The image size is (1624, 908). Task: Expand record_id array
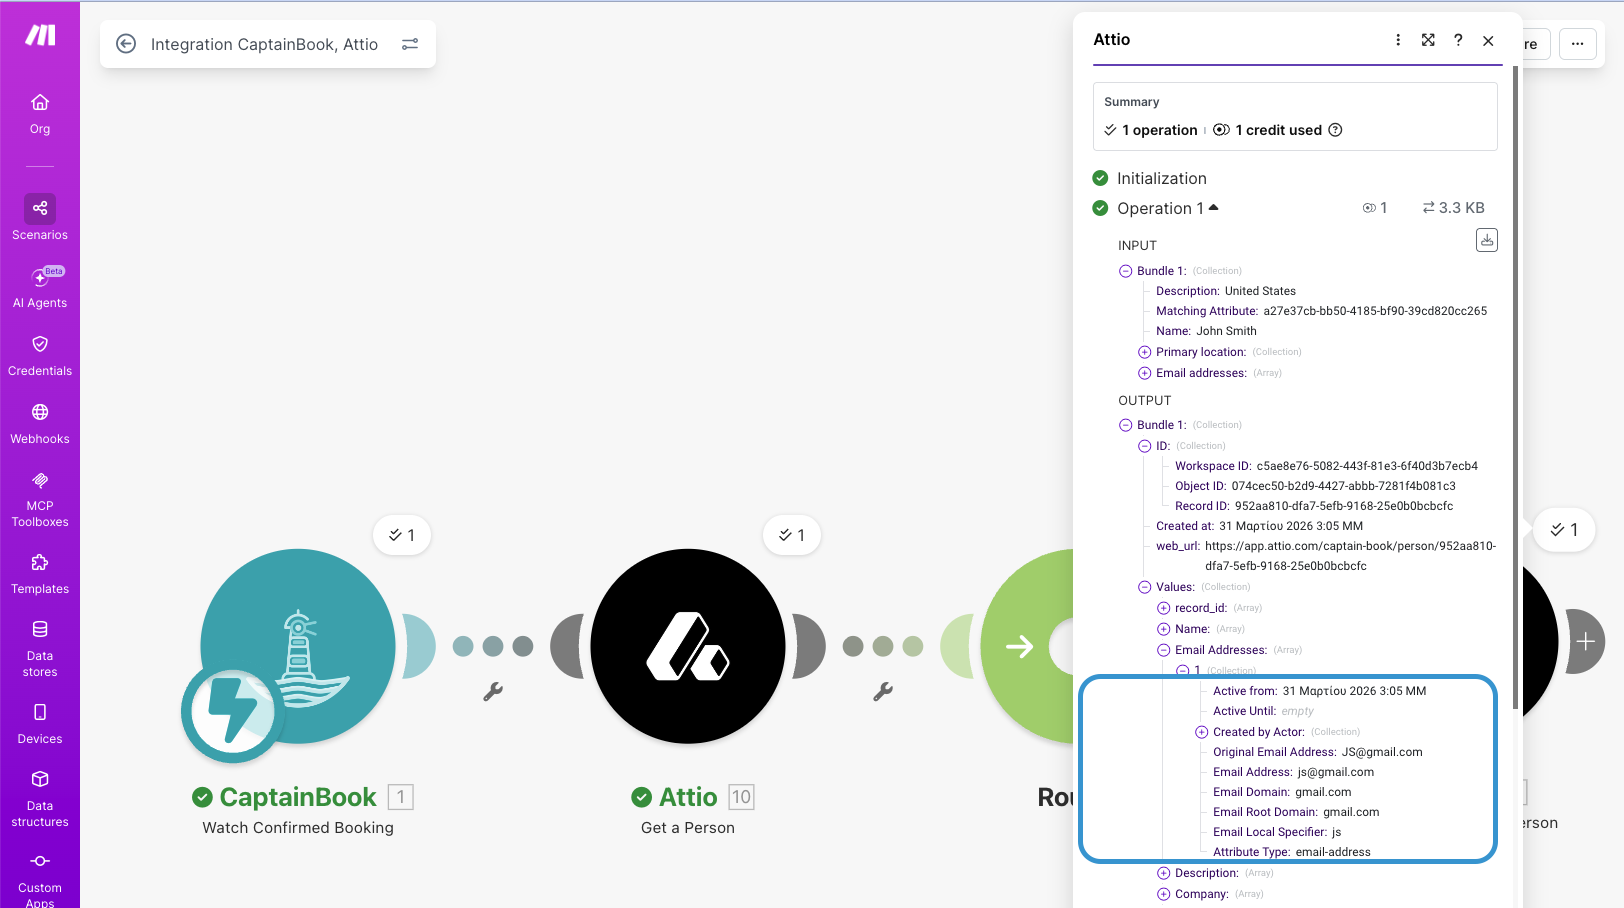[x=1163, y=608]
